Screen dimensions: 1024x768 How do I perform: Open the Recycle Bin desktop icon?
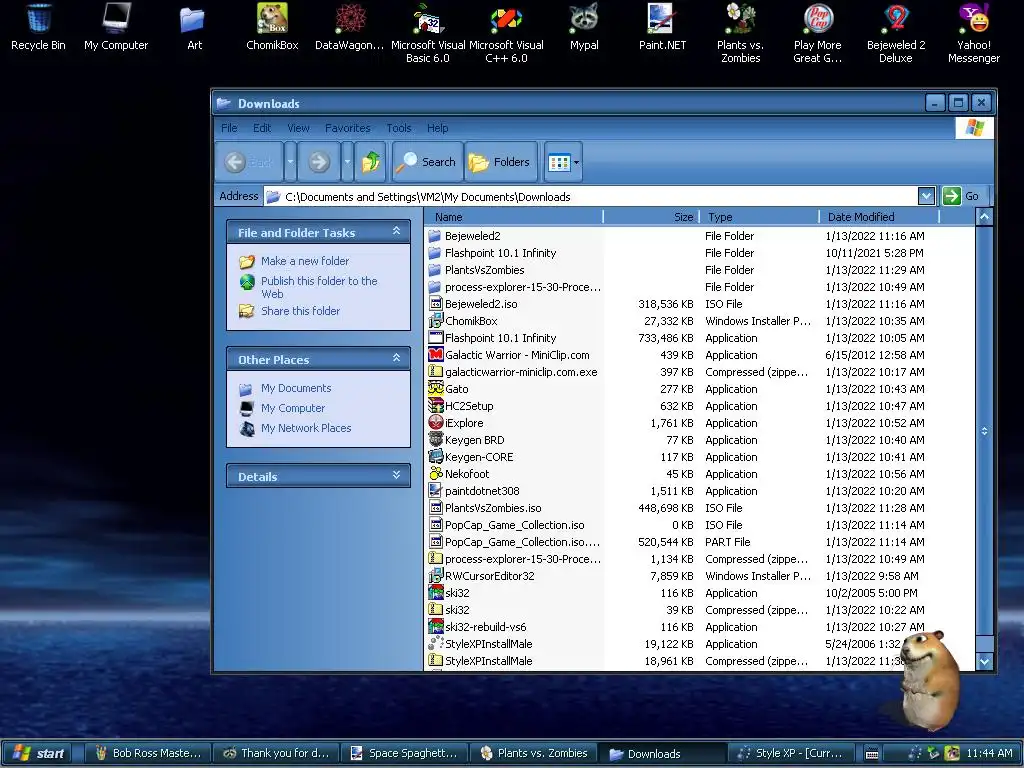38,26
